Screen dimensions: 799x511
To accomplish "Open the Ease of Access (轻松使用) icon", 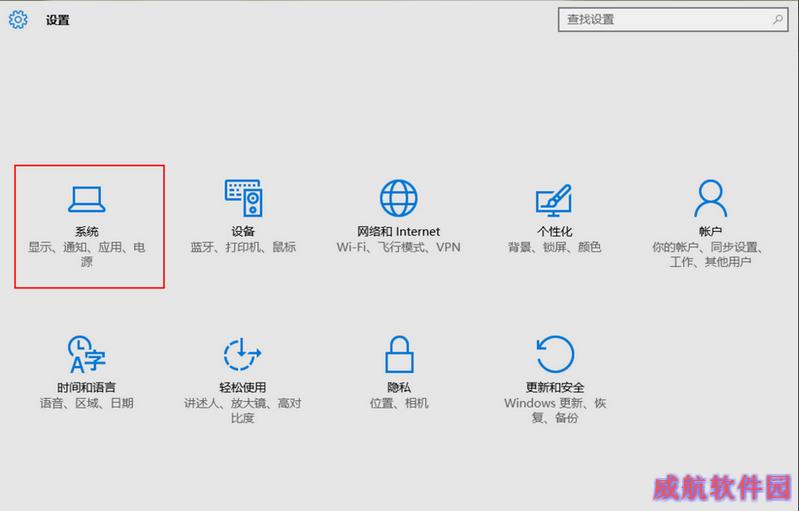I will click(243, 354).
